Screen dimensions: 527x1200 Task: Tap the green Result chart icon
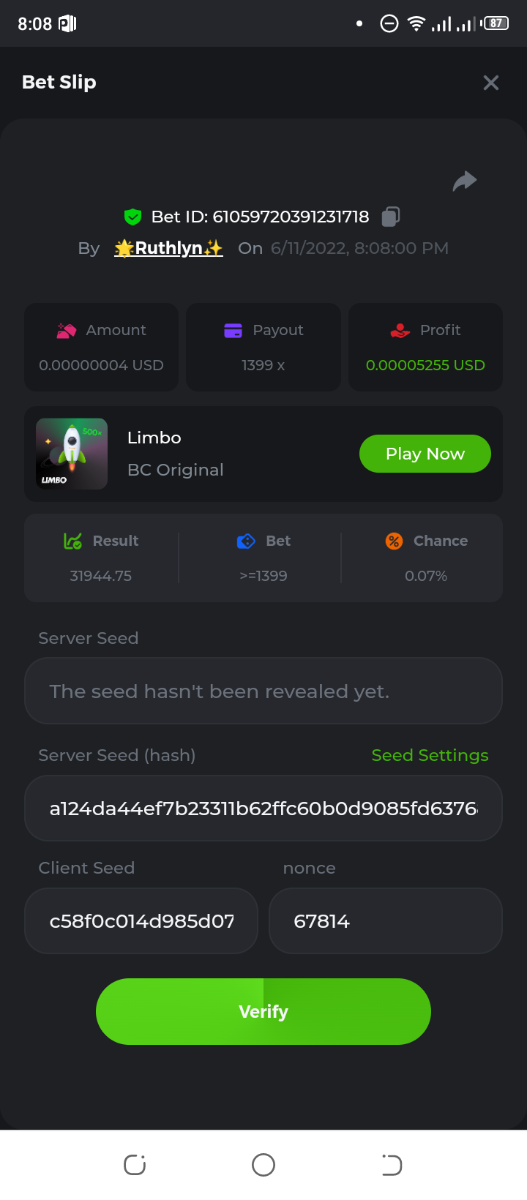point(72,541)
